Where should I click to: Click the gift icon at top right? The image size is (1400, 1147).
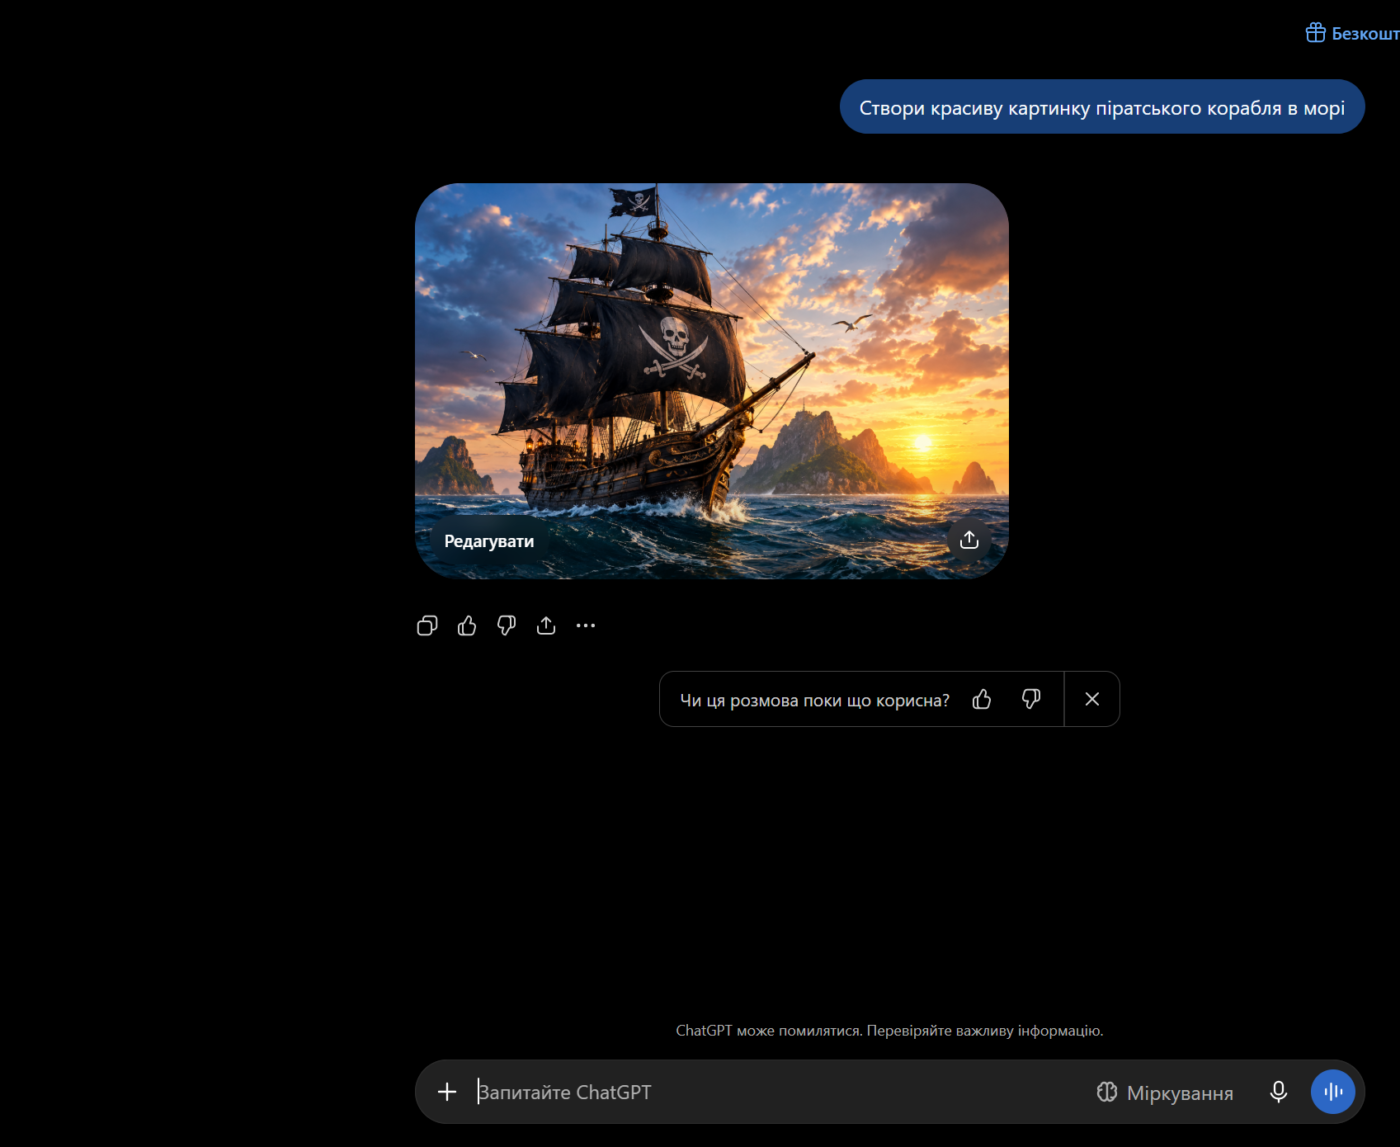(x=1316, y=33)
